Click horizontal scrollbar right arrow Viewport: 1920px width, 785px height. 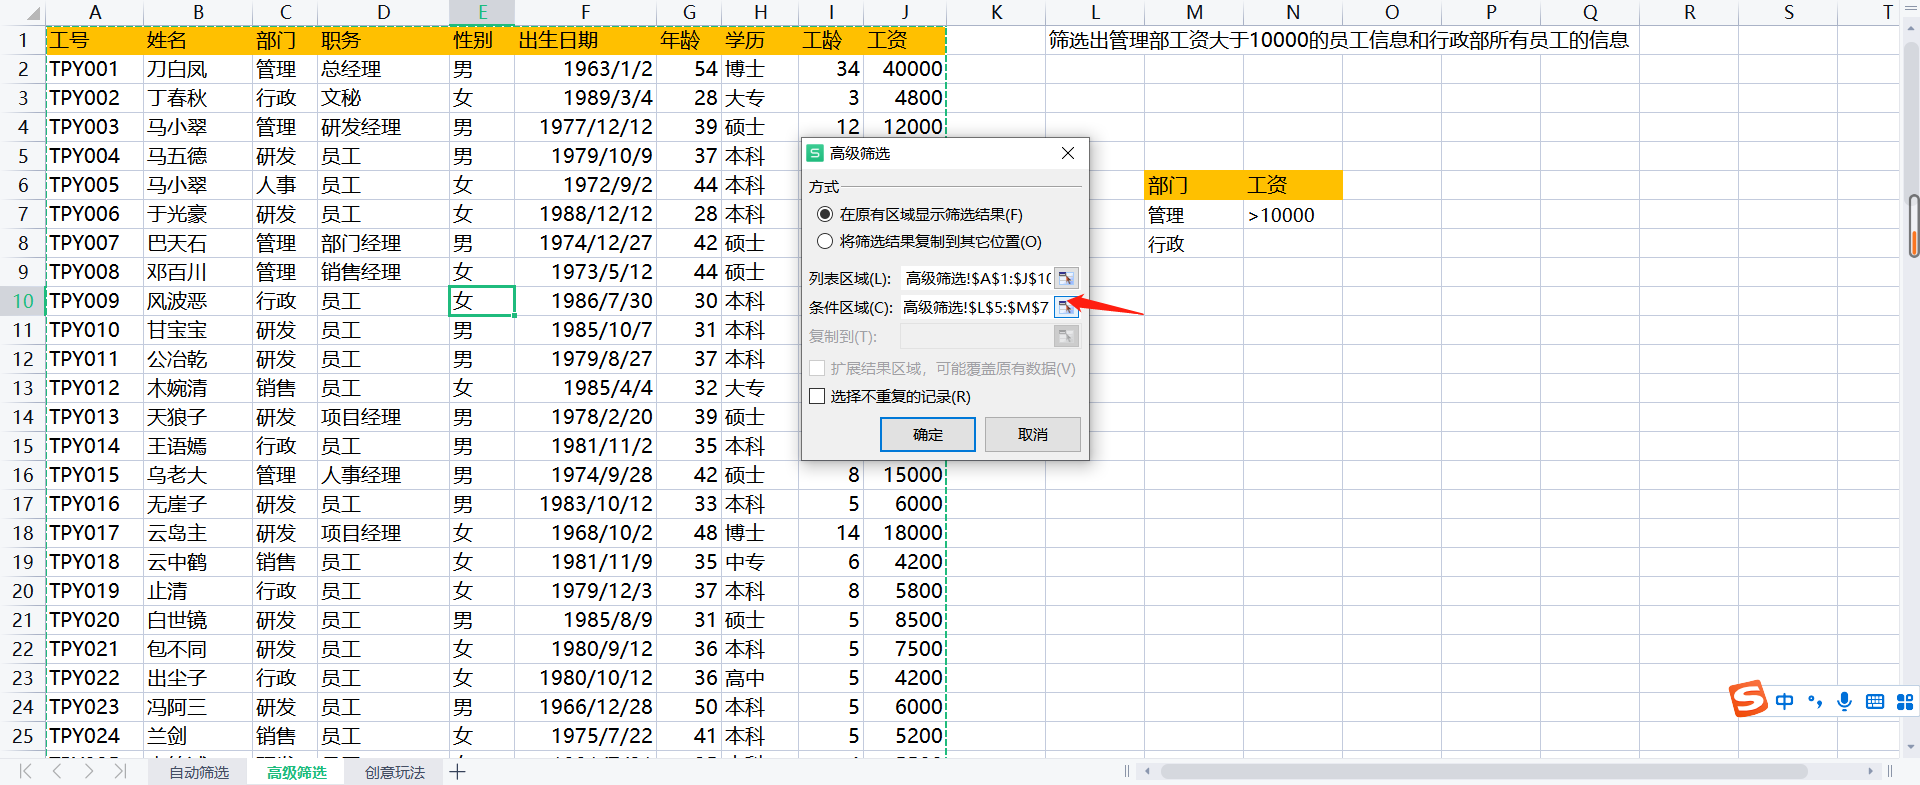(1870, 771)
